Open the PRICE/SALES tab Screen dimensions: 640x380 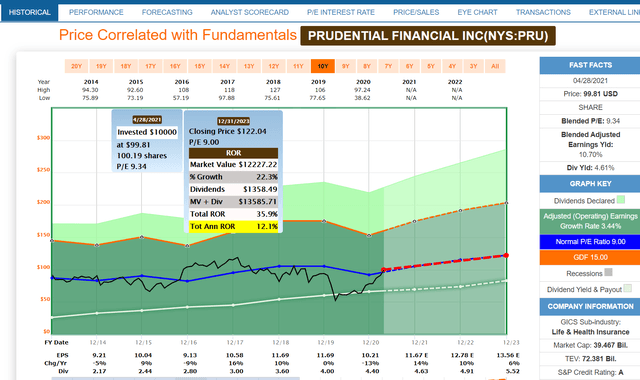point(416,12)
